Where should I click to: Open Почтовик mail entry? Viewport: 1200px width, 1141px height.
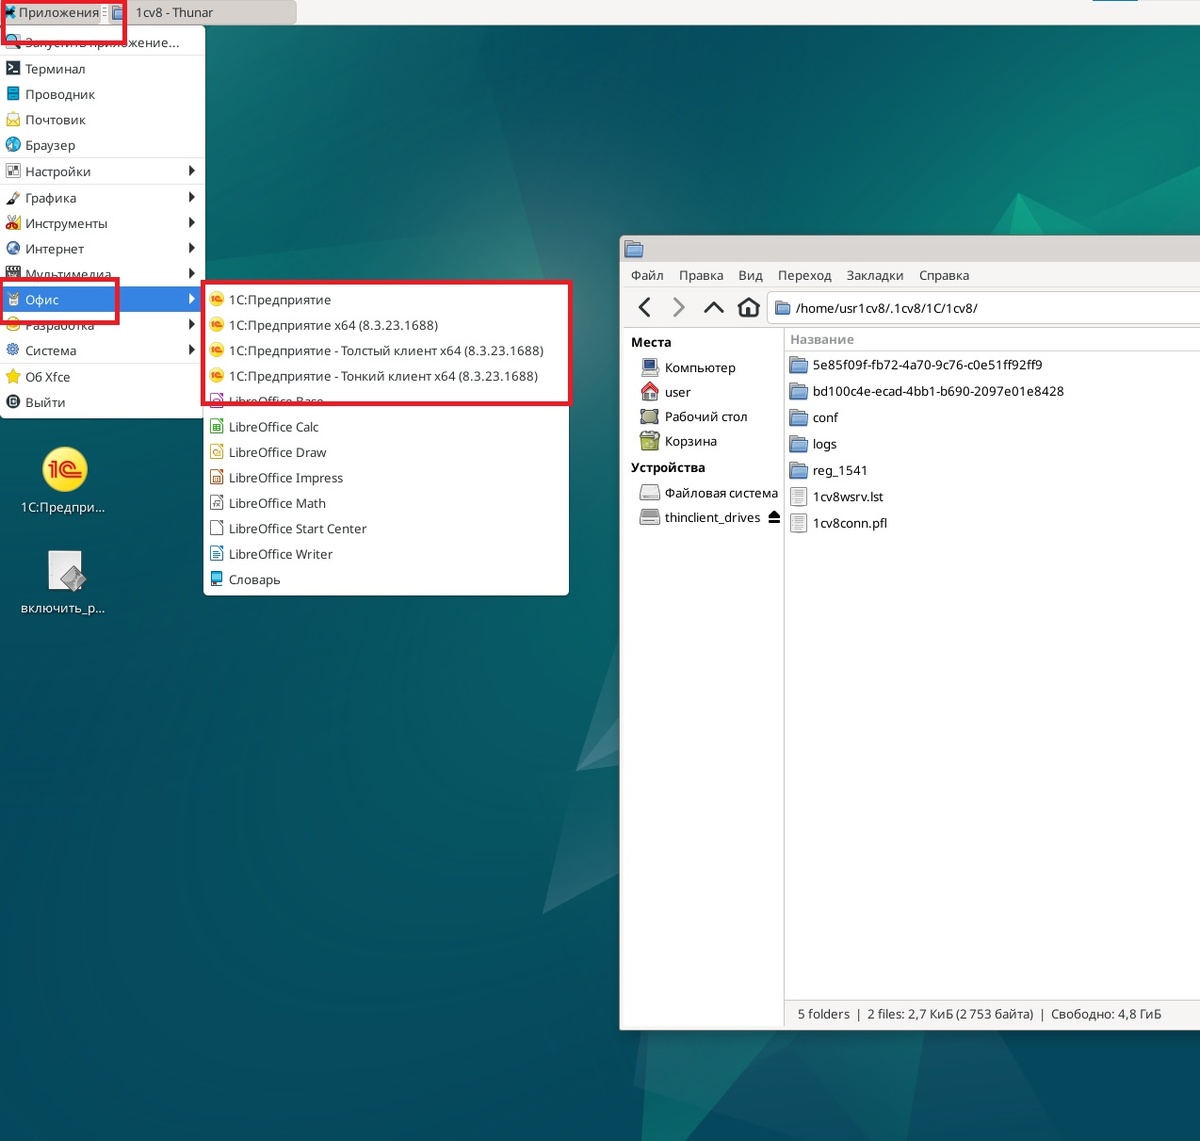tap(102, 119)
